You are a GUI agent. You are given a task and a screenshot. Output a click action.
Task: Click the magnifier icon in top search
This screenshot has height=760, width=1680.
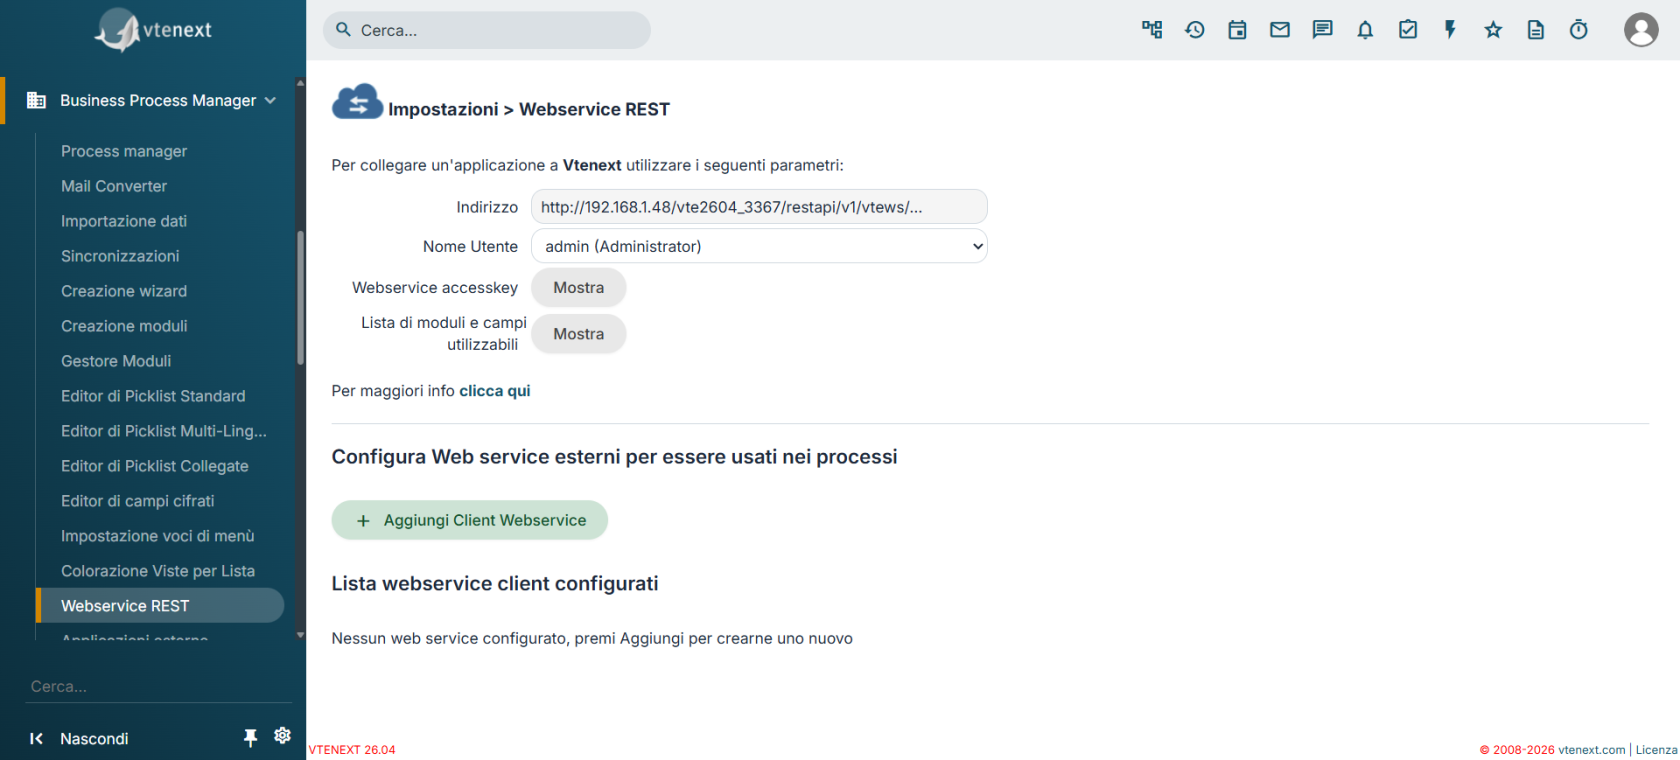(343, 30)
